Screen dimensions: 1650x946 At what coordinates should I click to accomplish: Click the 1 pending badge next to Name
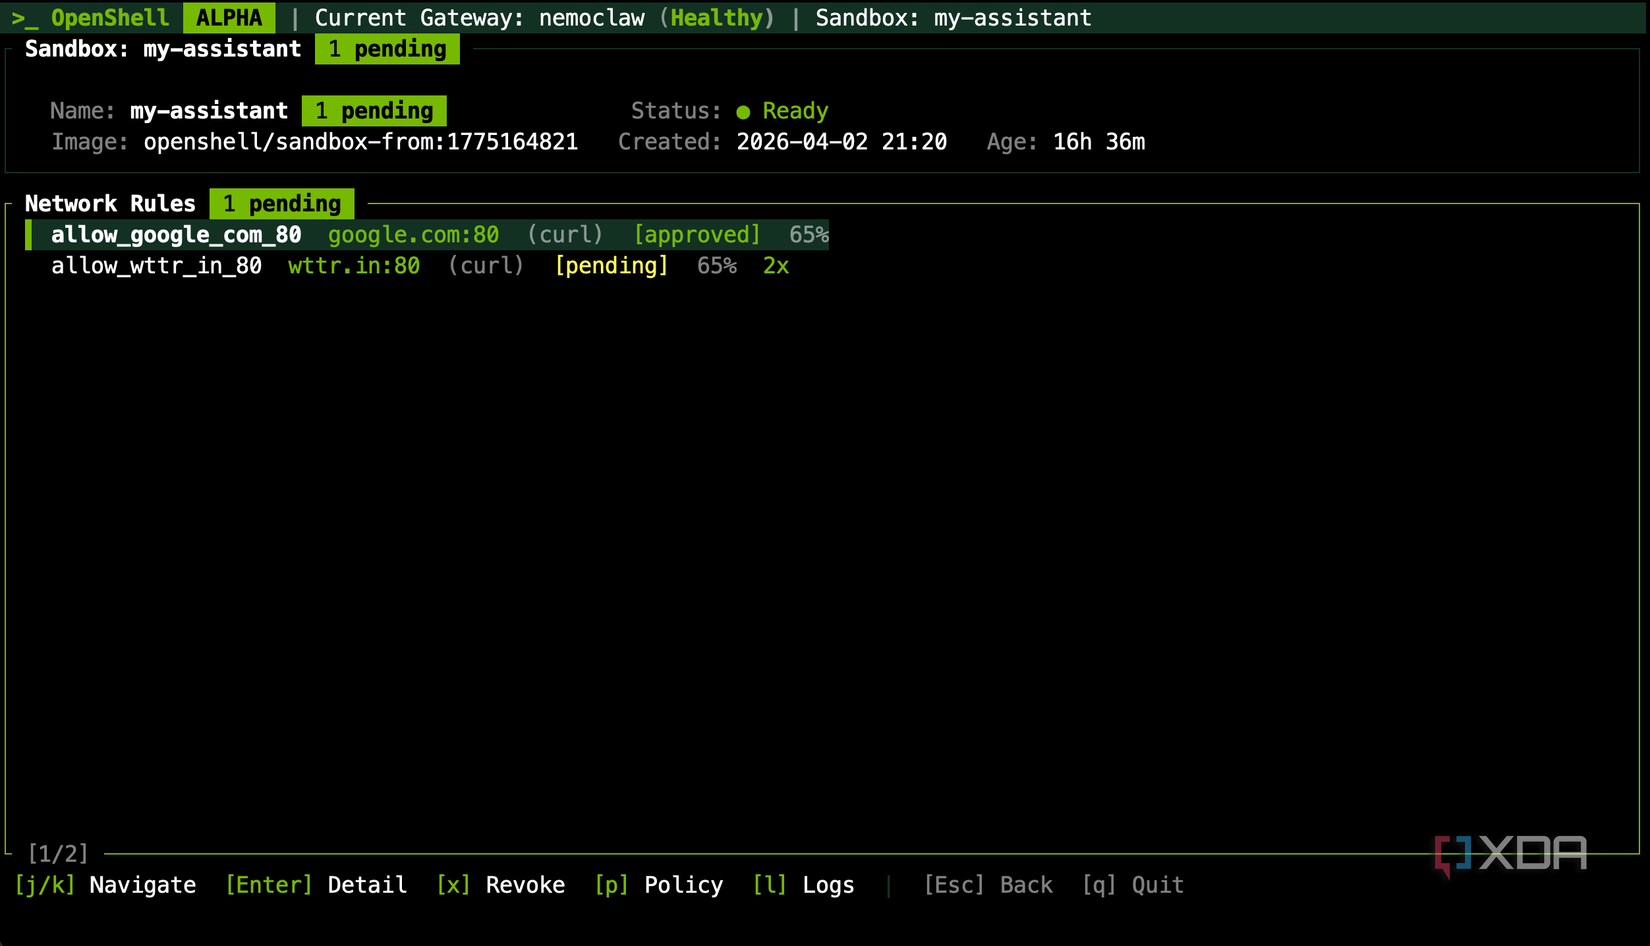374,111
